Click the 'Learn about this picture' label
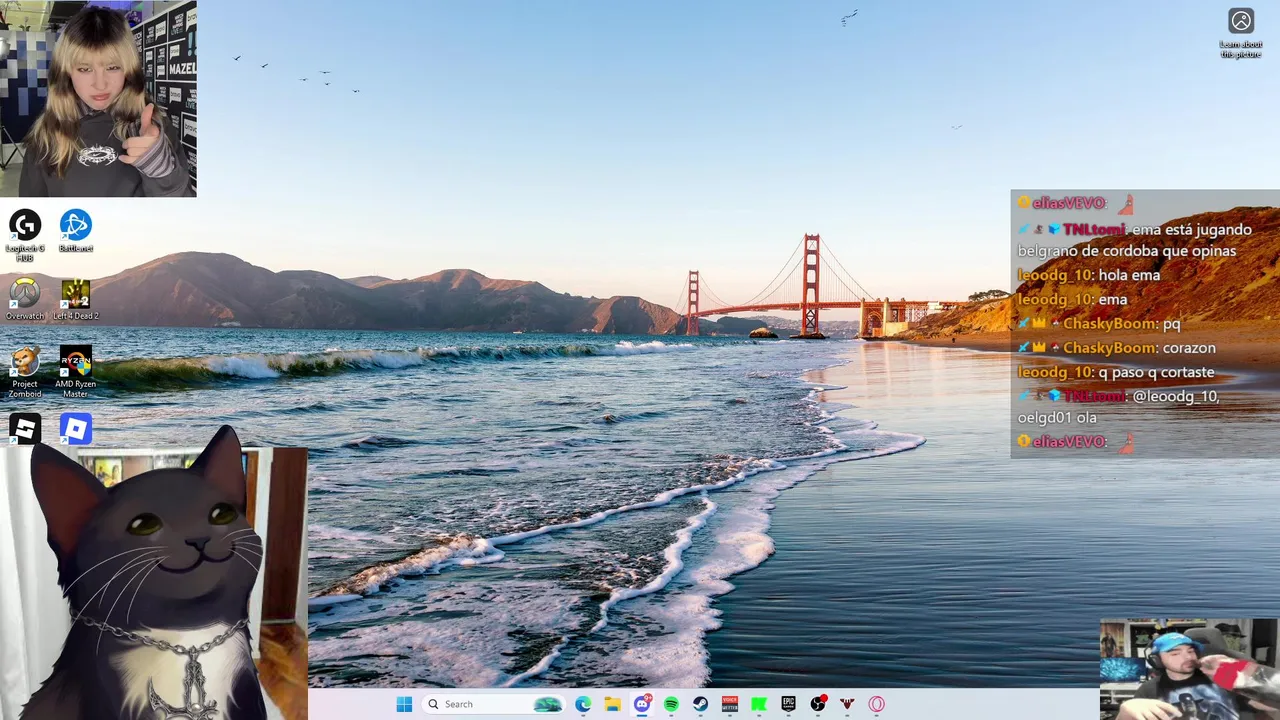Image resolution: width=1280 pixels, height=720 pixels. 1241,49
